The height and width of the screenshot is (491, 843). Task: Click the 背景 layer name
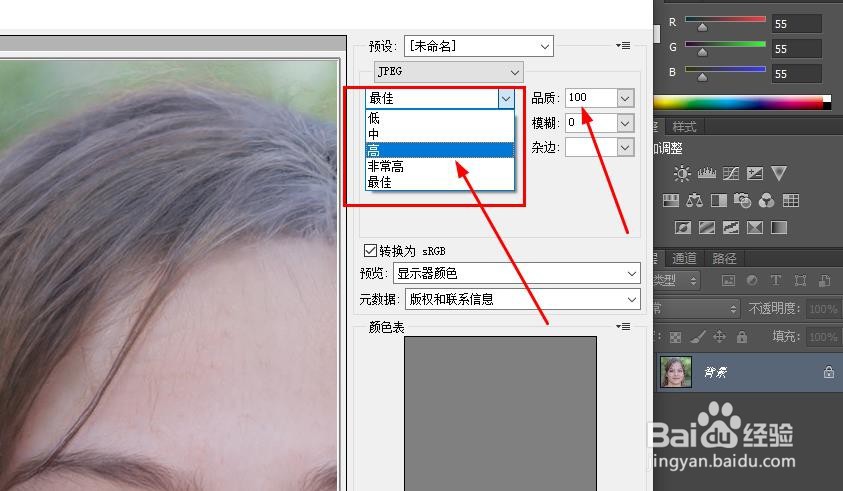pyautogui.click(x=716, y=372)
